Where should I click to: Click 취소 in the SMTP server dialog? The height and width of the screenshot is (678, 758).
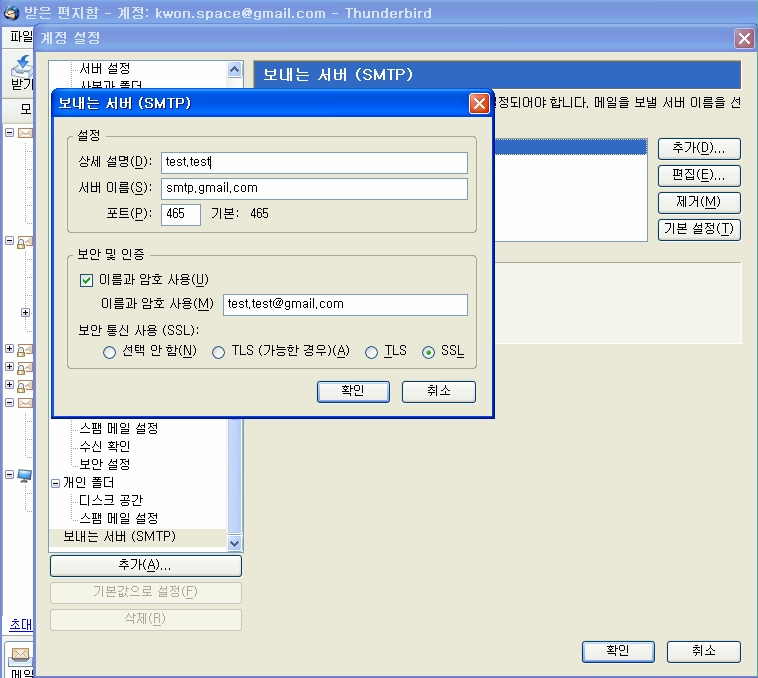[x=438, y=391]
